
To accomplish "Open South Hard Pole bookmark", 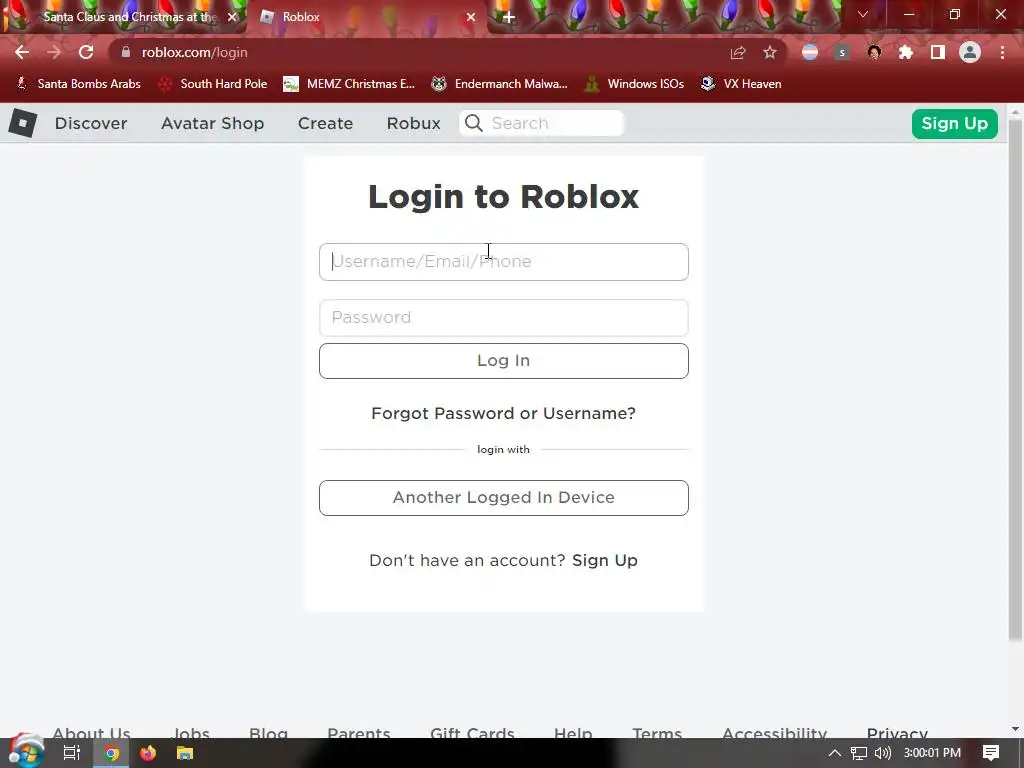I will 214,84.
